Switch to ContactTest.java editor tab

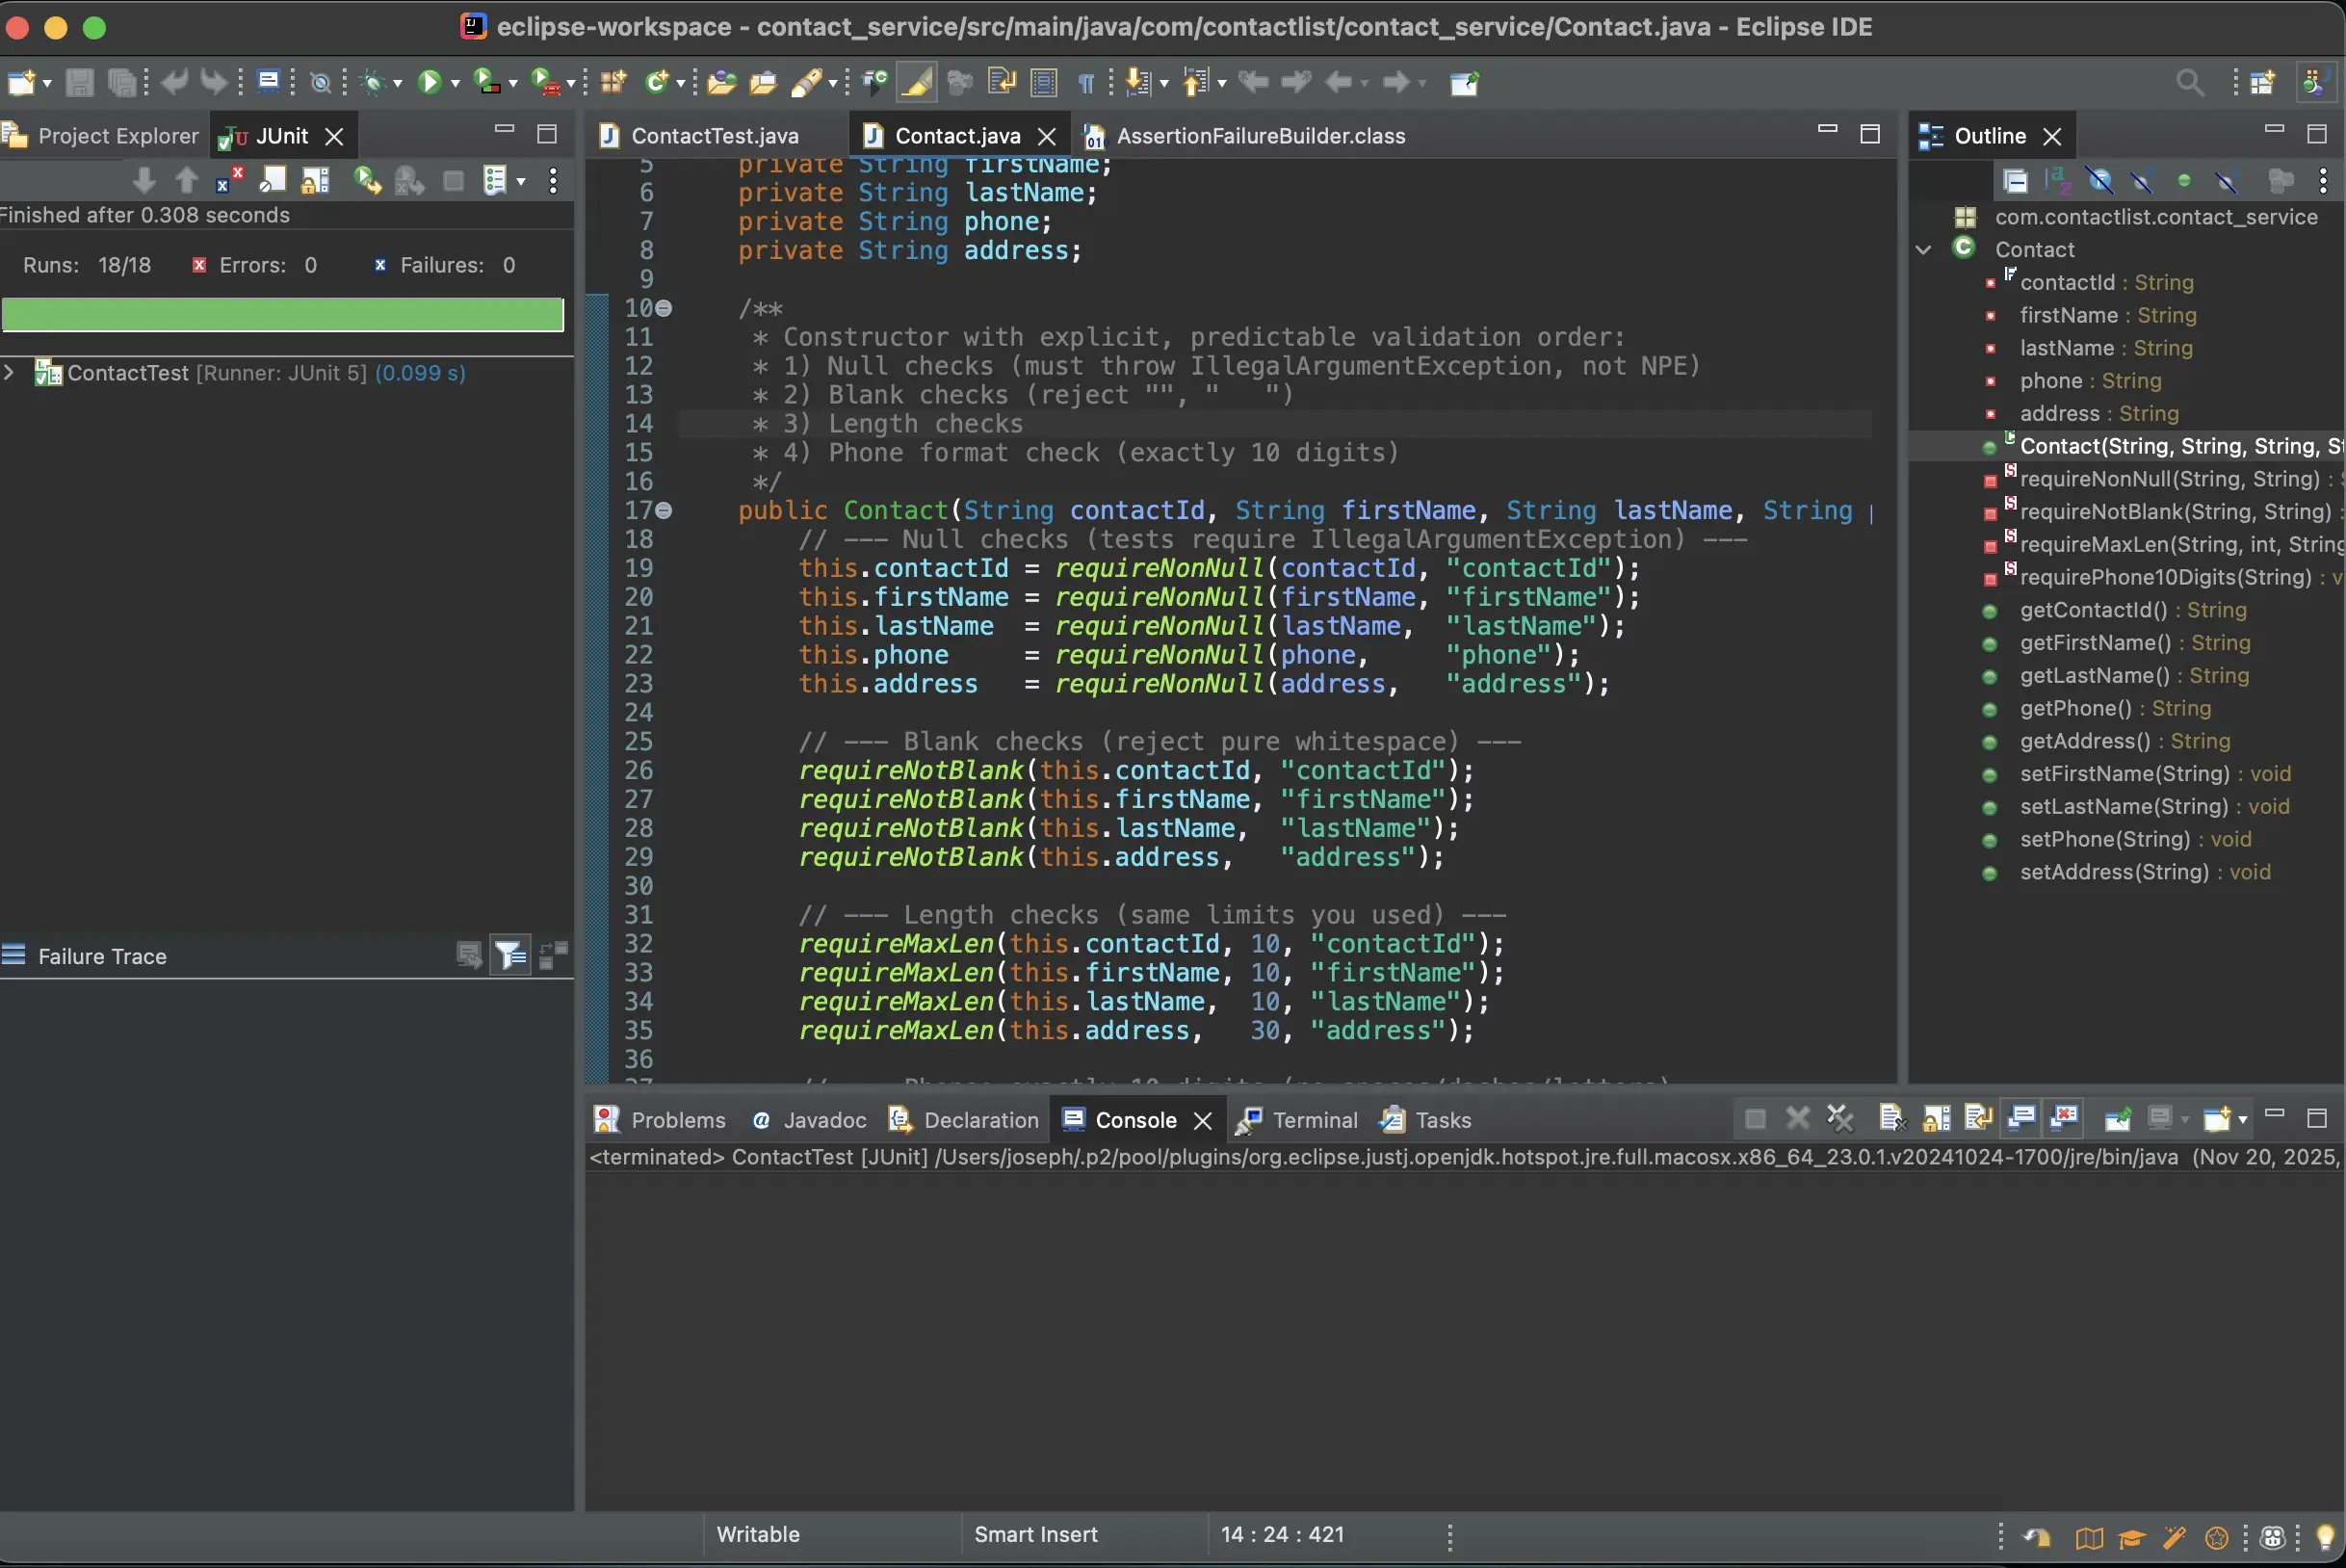(713, 136)
